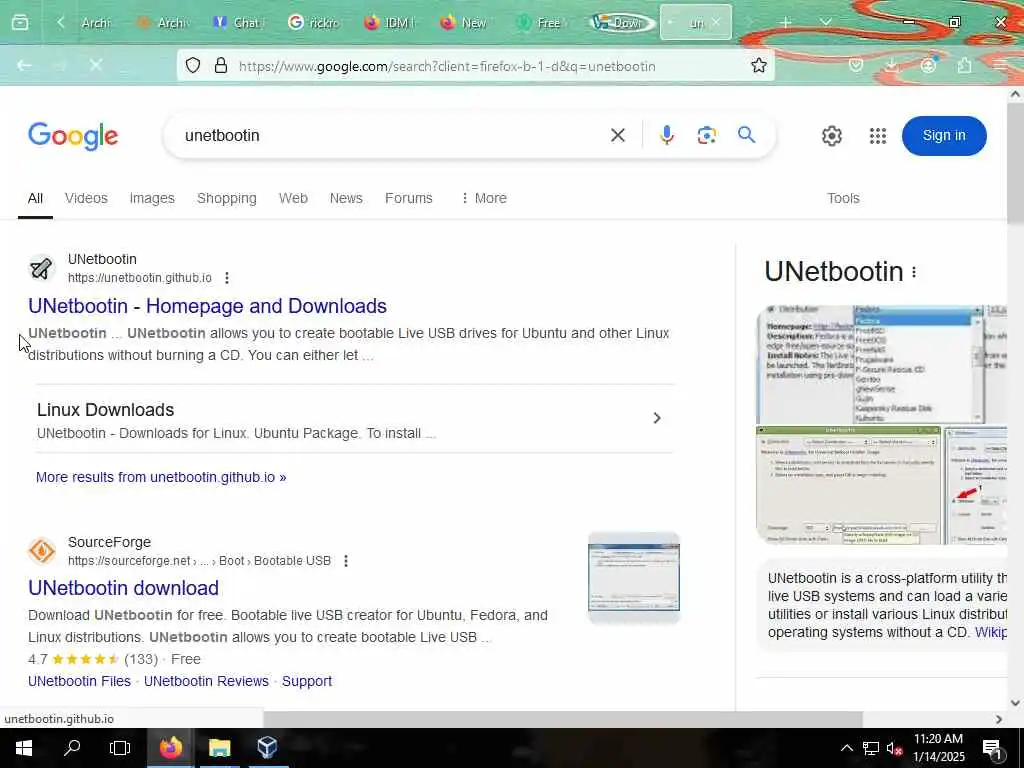The image size is (1024, 768).
Task: Submit search with magnifier icon
Action: 746,135
